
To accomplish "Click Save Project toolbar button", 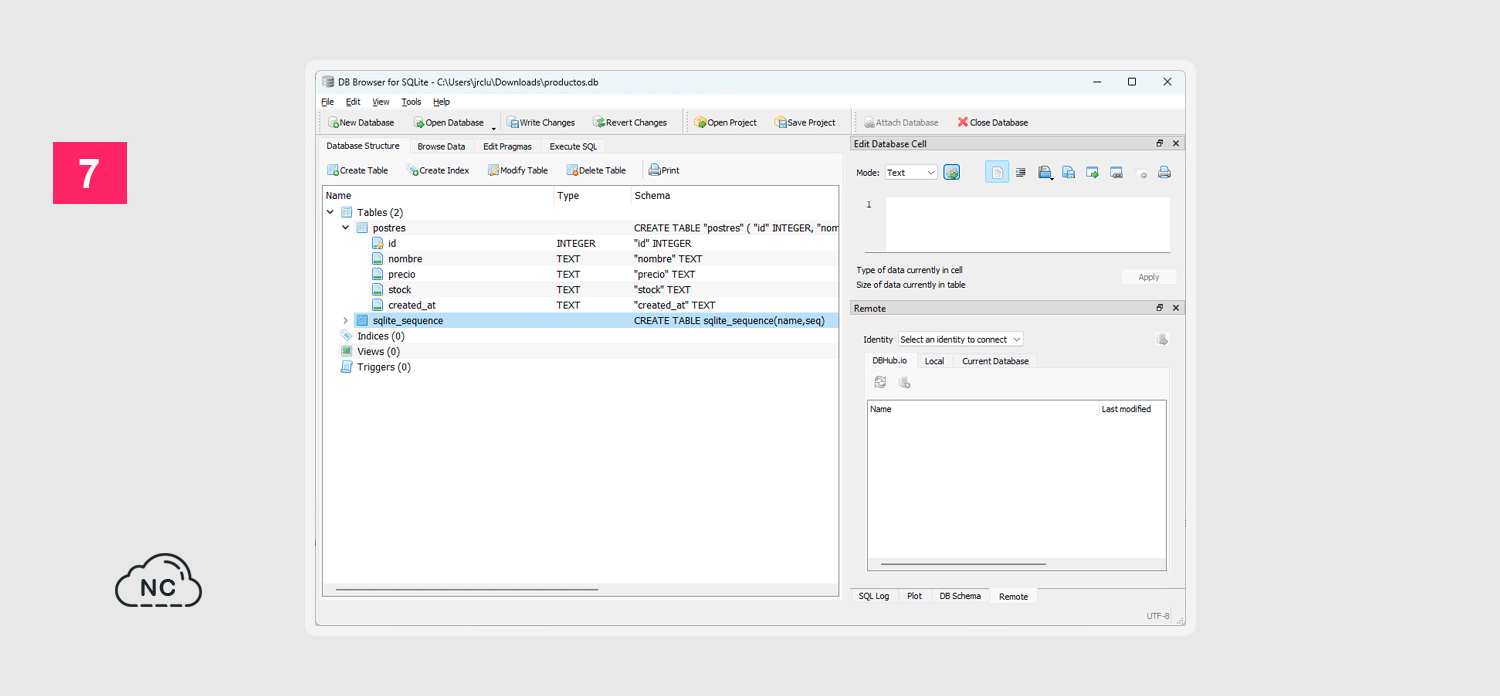I will 805,122.
